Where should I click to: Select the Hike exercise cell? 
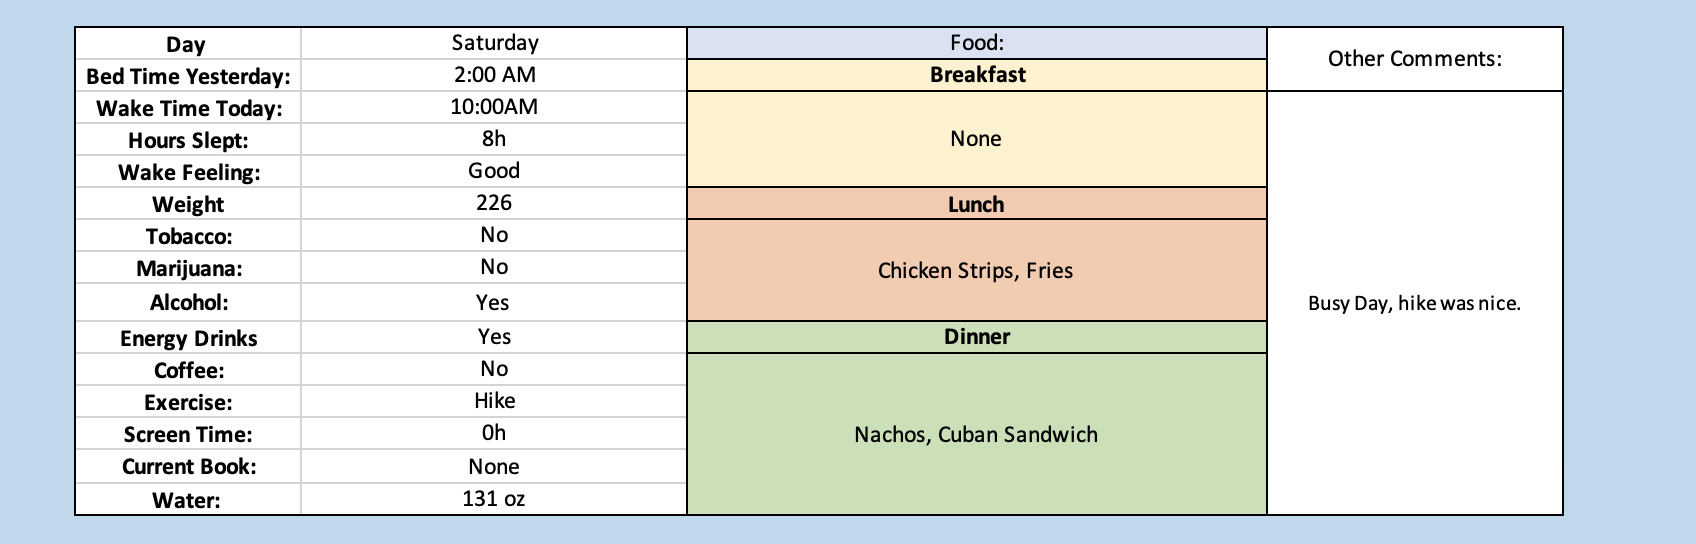click(x=494, y=401)
